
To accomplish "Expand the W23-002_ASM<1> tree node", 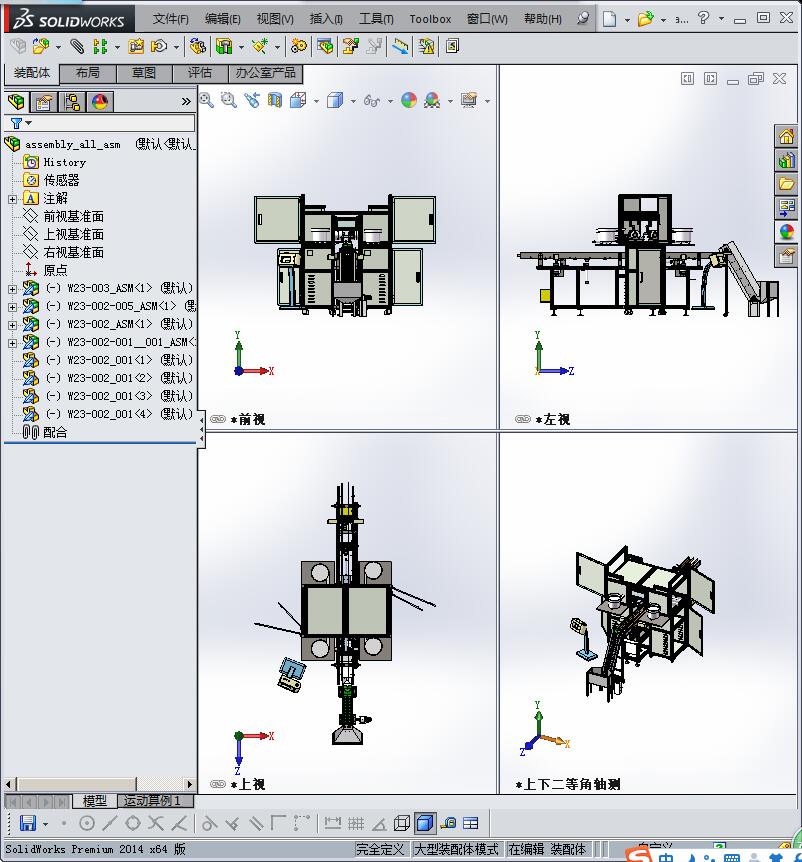I will [12, 325].
